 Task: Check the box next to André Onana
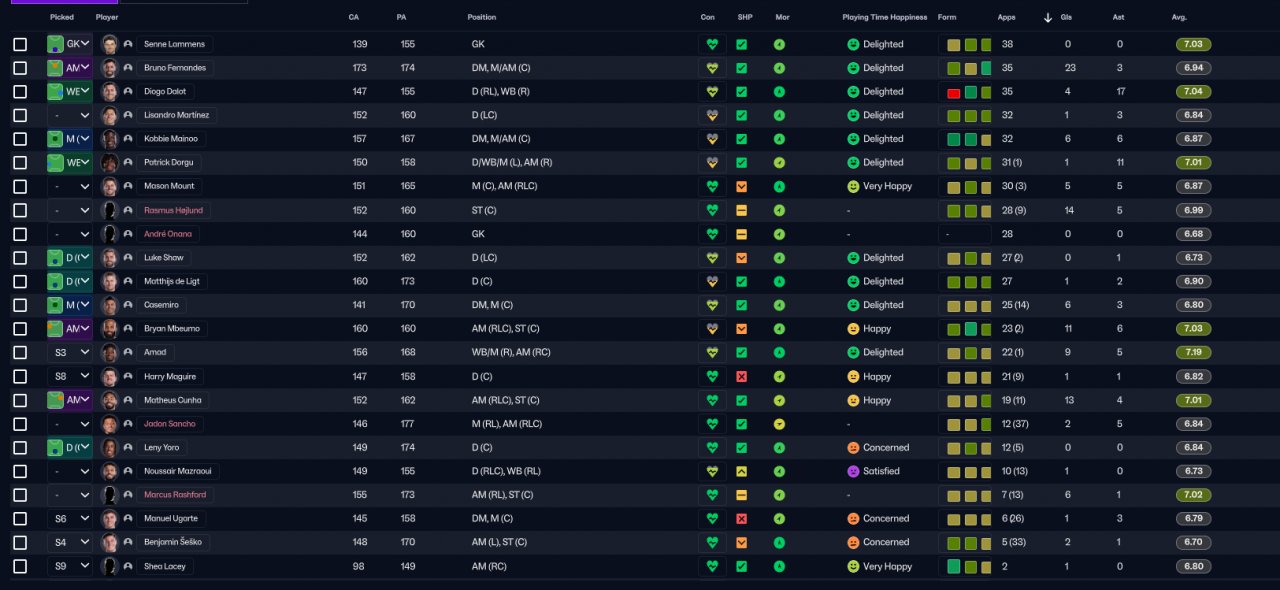[x=20, y=234]
